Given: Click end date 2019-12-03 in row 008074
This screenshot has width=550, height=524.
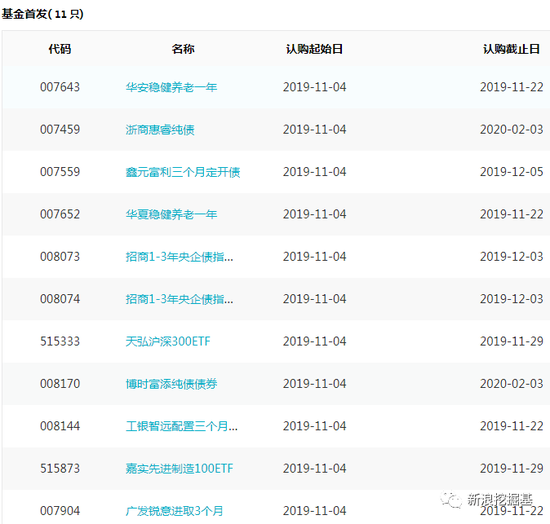Looking at the screenshot, I should click(511, 299).
